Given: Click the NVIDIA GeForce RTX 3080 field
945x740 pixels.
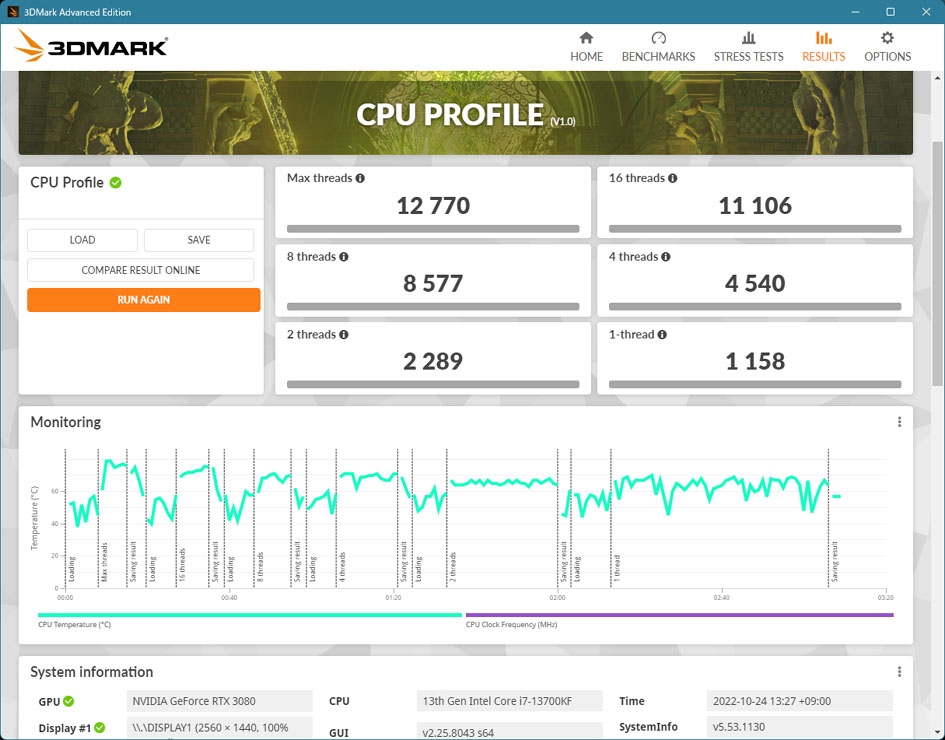Looking at the screenshot, I should [x=219, y=701].
